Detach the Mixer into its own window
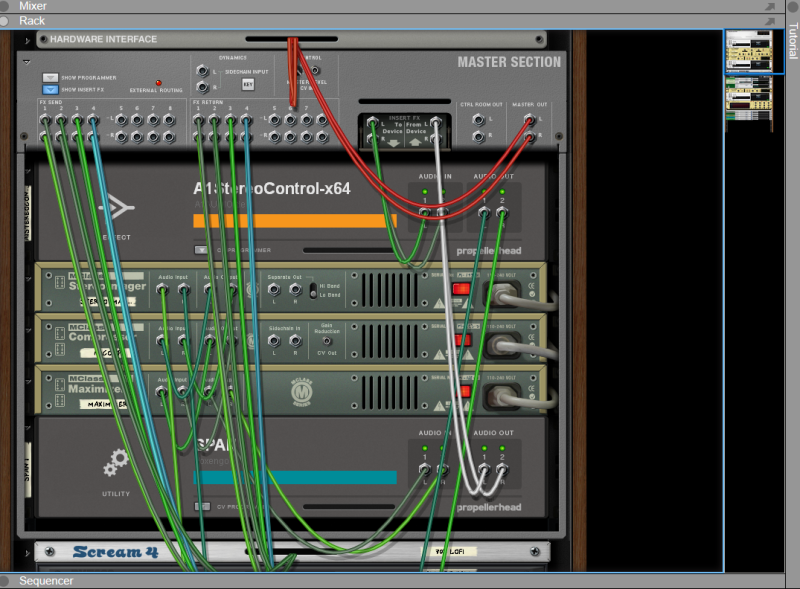The width and height of the screenshot is (800, 589). [x=770, y=6]
